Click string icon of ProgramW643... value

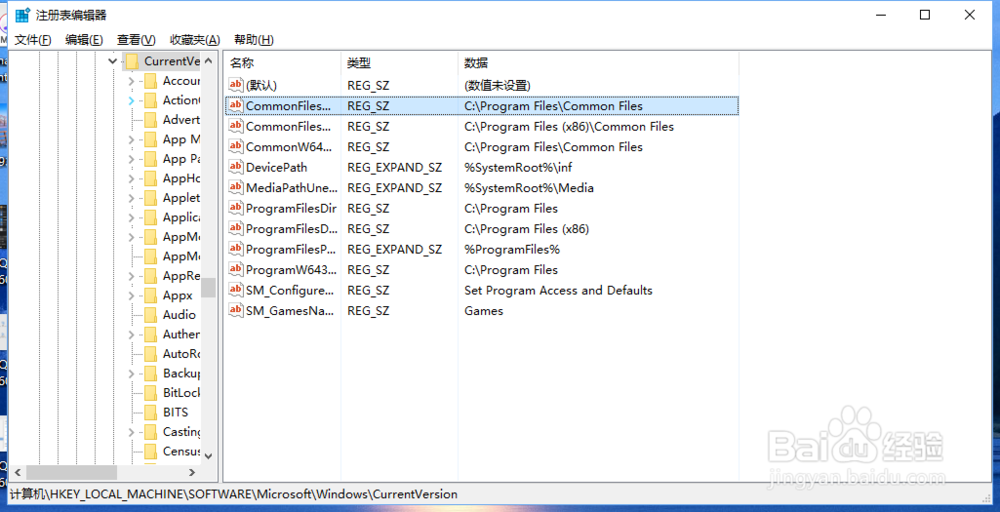236,270
